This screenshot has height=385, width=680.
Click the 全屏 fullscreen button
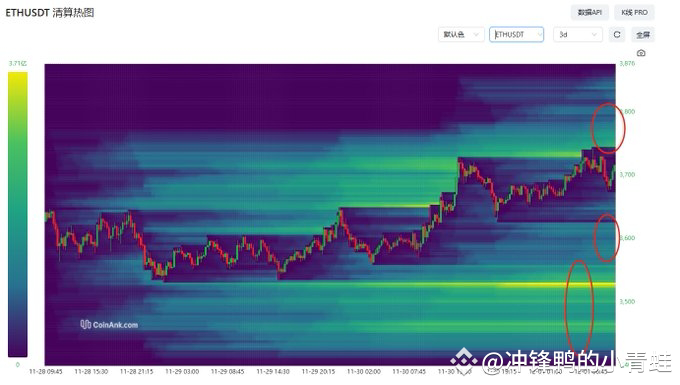643,35
